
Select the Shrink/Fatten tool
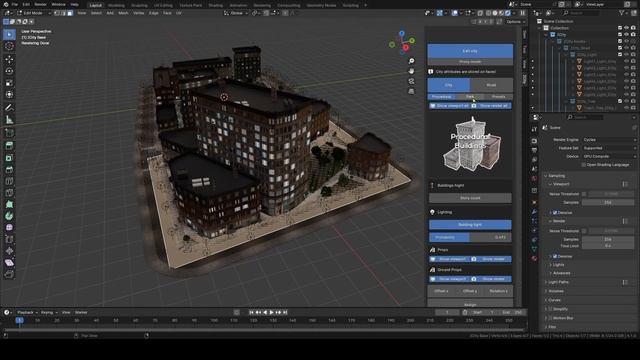pos(9,251)
